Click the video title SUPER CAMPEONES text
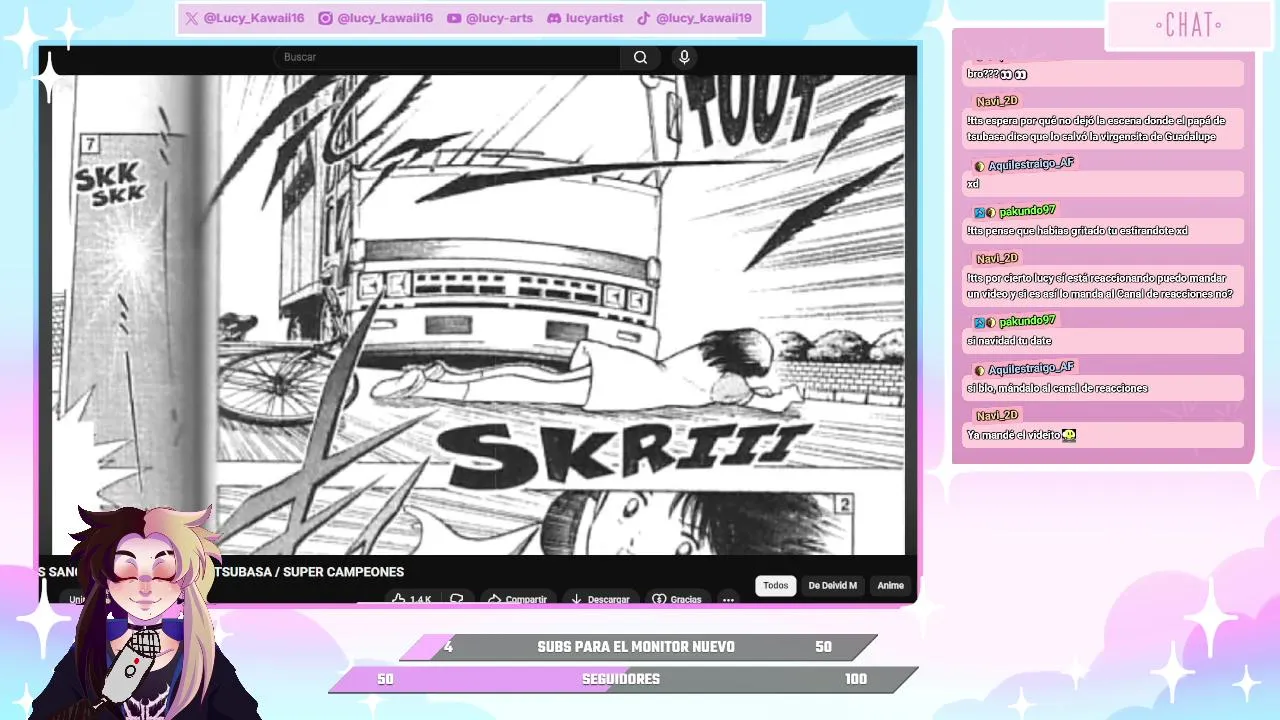1280x720 pixels. 344,572
